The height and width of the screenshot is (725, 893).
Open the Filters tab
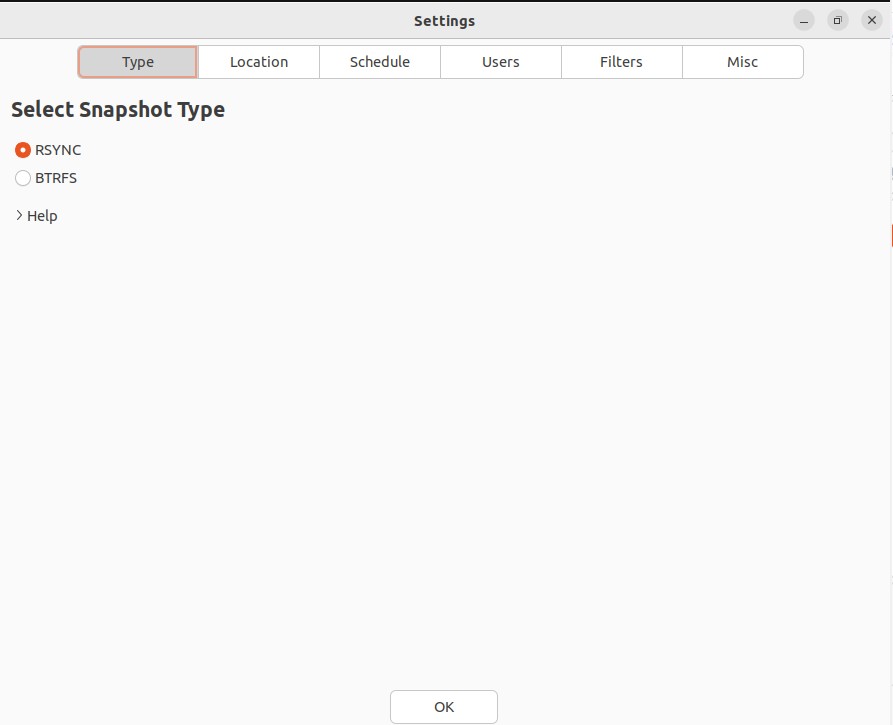621,62
